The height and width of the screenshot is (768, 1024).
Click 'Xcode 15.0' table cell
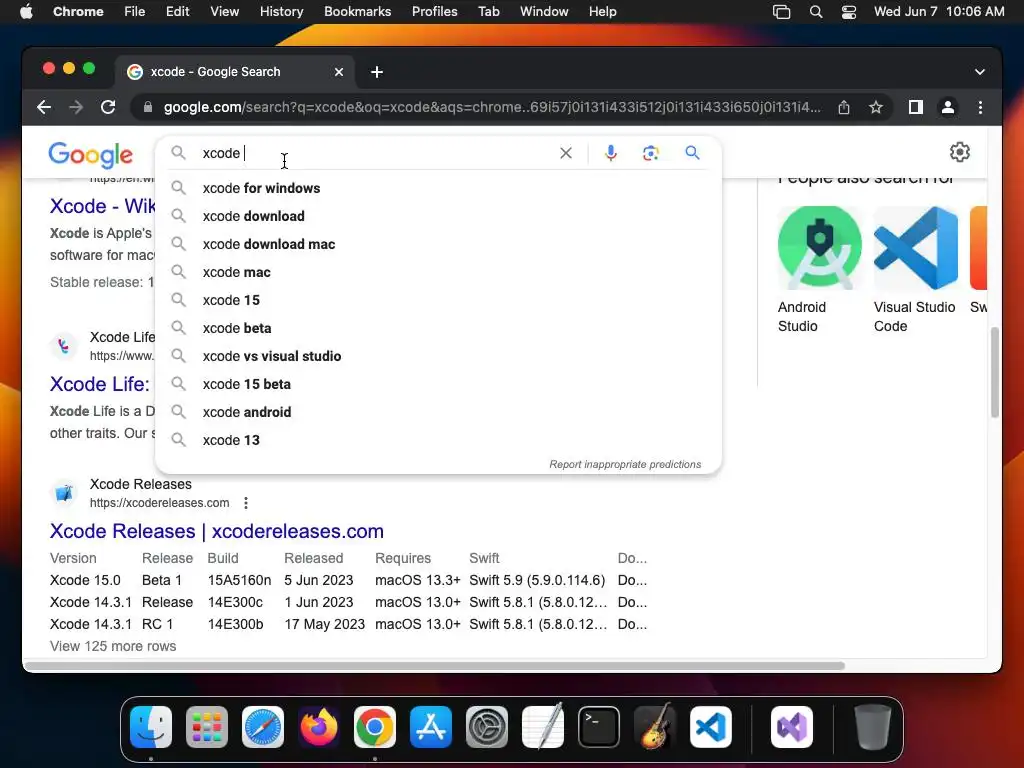click(85, 581)
